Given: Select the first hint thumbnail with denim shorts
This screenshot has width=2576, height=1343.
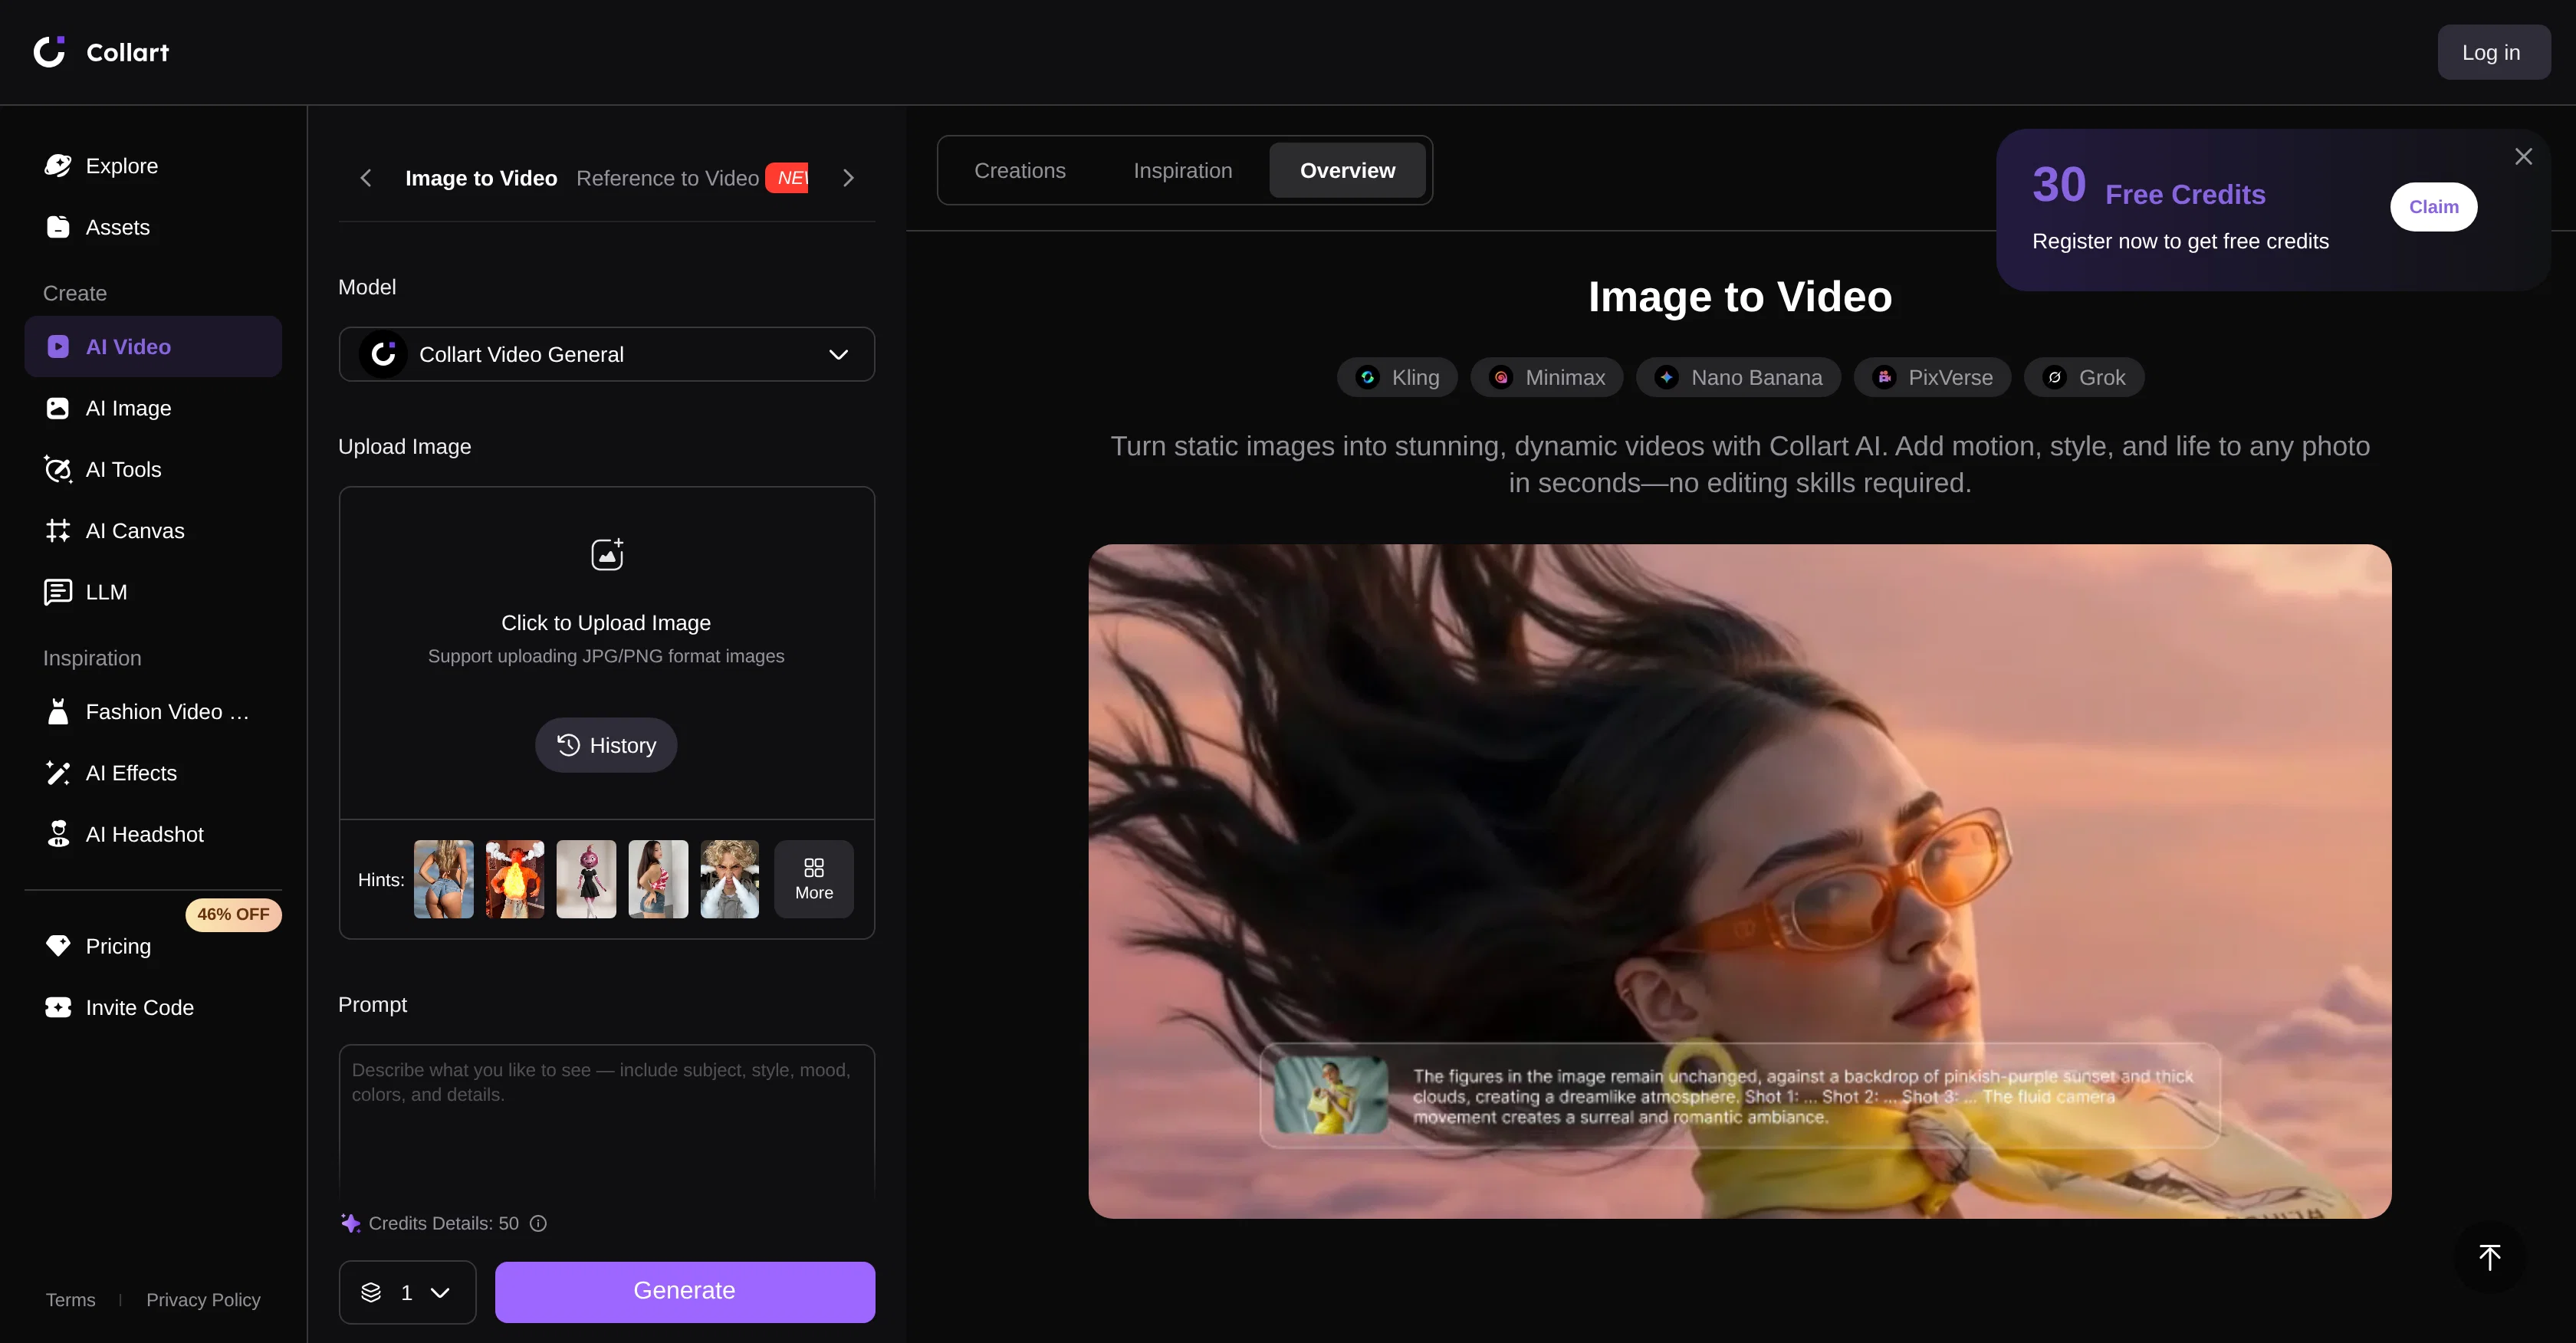Looking at the screenshot, I should click(443, 879).
